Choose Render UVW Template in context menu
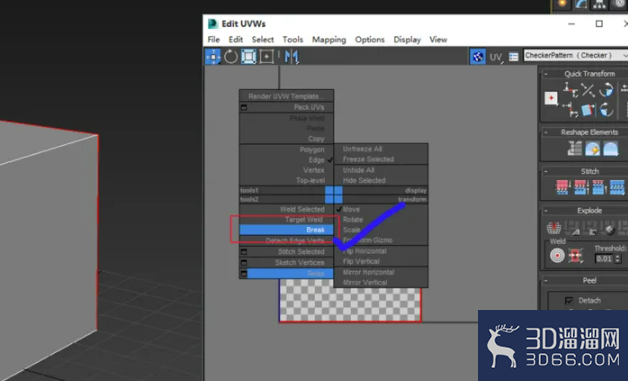Image resolution: width=628 pixels, height=381 pixels. 286,96
